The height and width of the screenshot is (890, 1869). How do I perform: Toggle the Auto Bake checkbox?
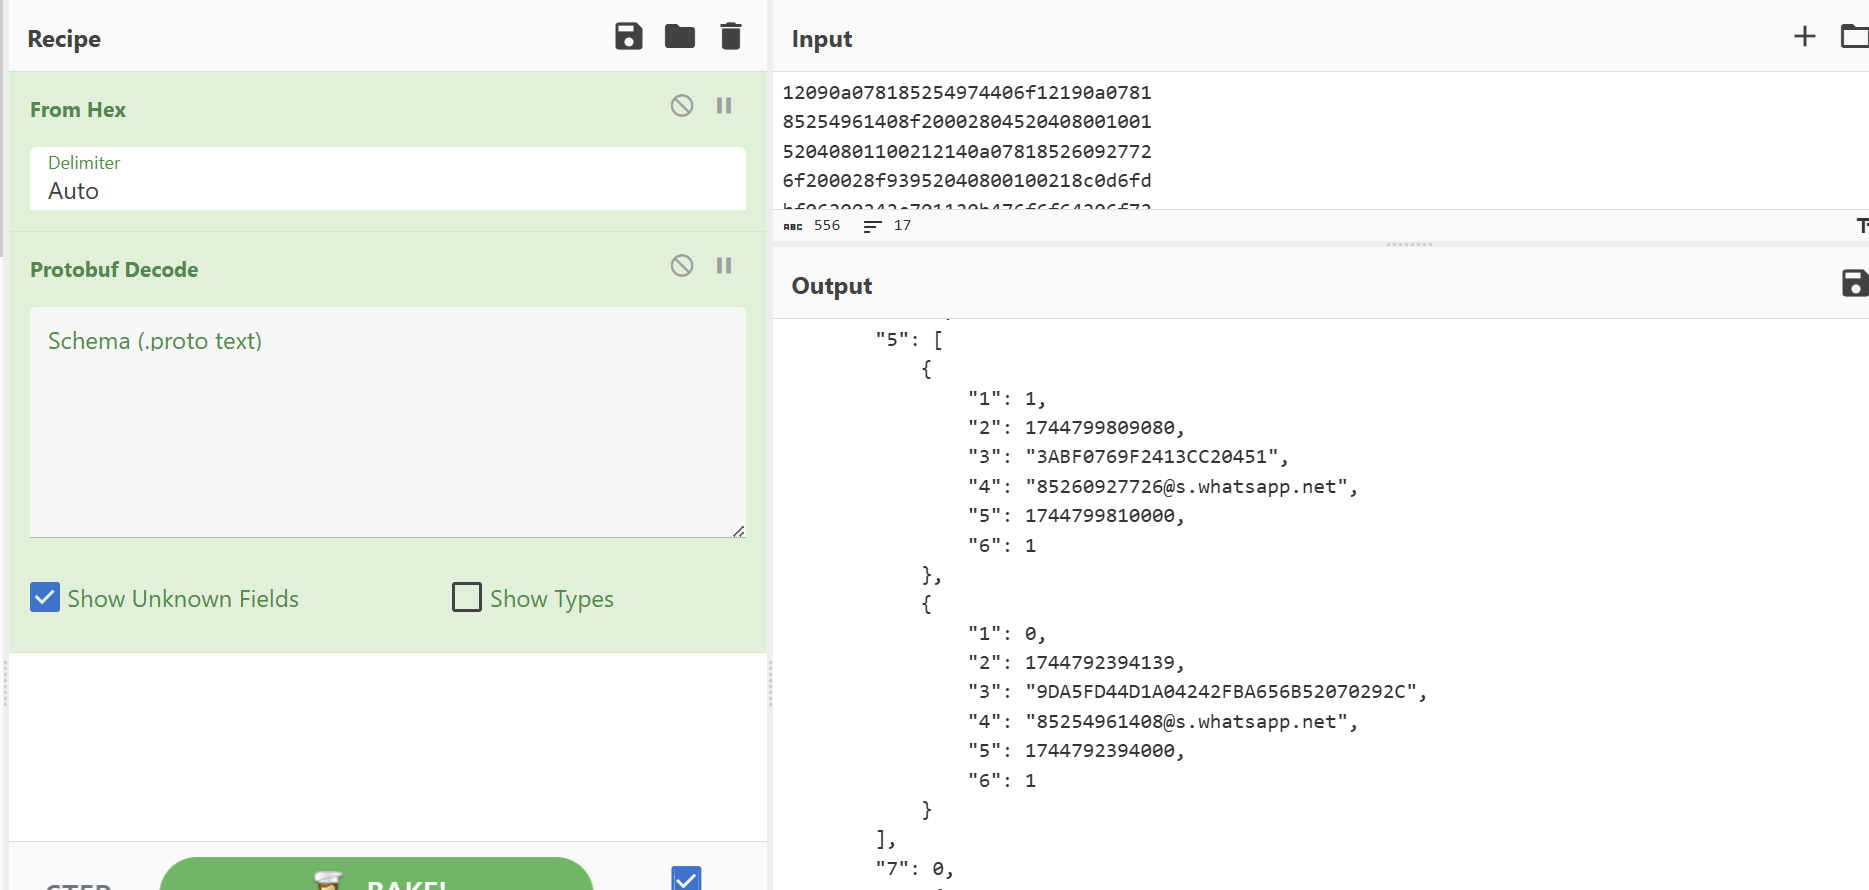[686, 879]
